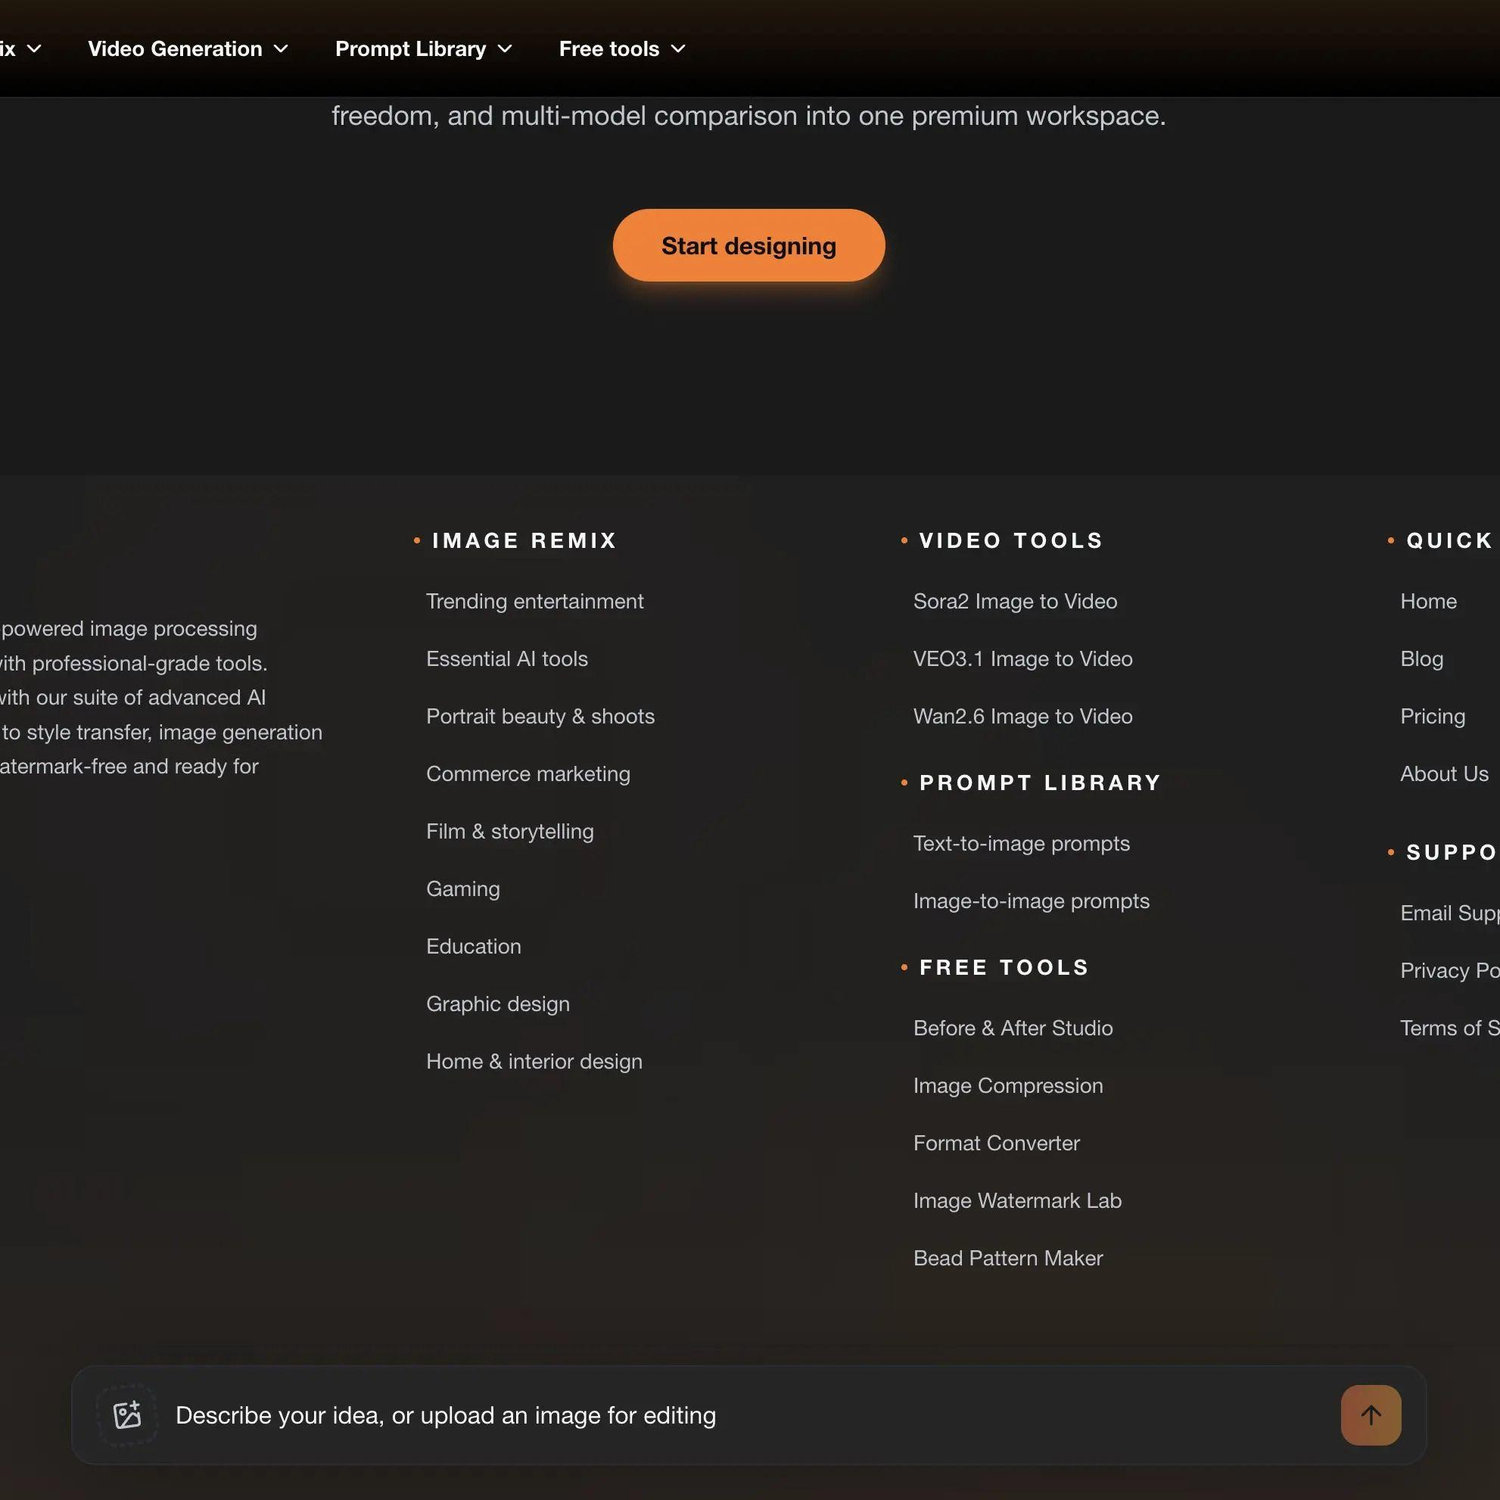Expand the Free tools dropdown
1500x1500 pixels.
[622, 49]
